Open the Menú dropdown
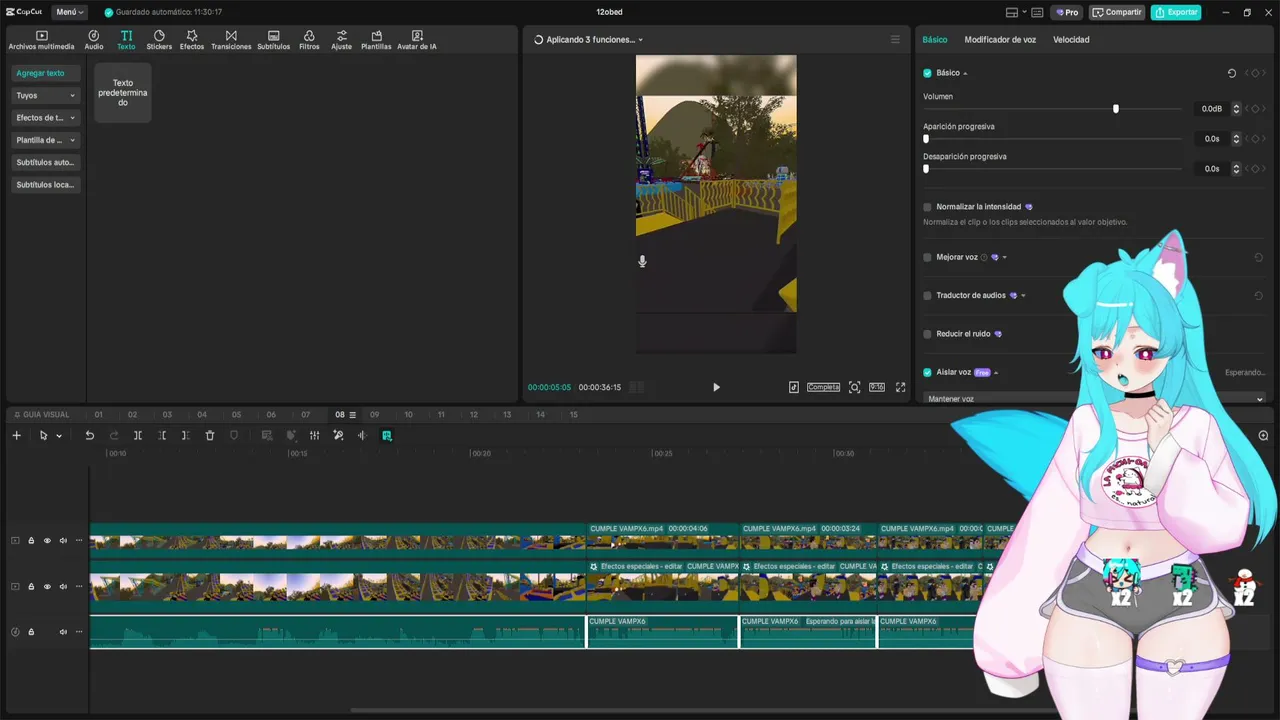1280x720 pixels. point(70,12)
